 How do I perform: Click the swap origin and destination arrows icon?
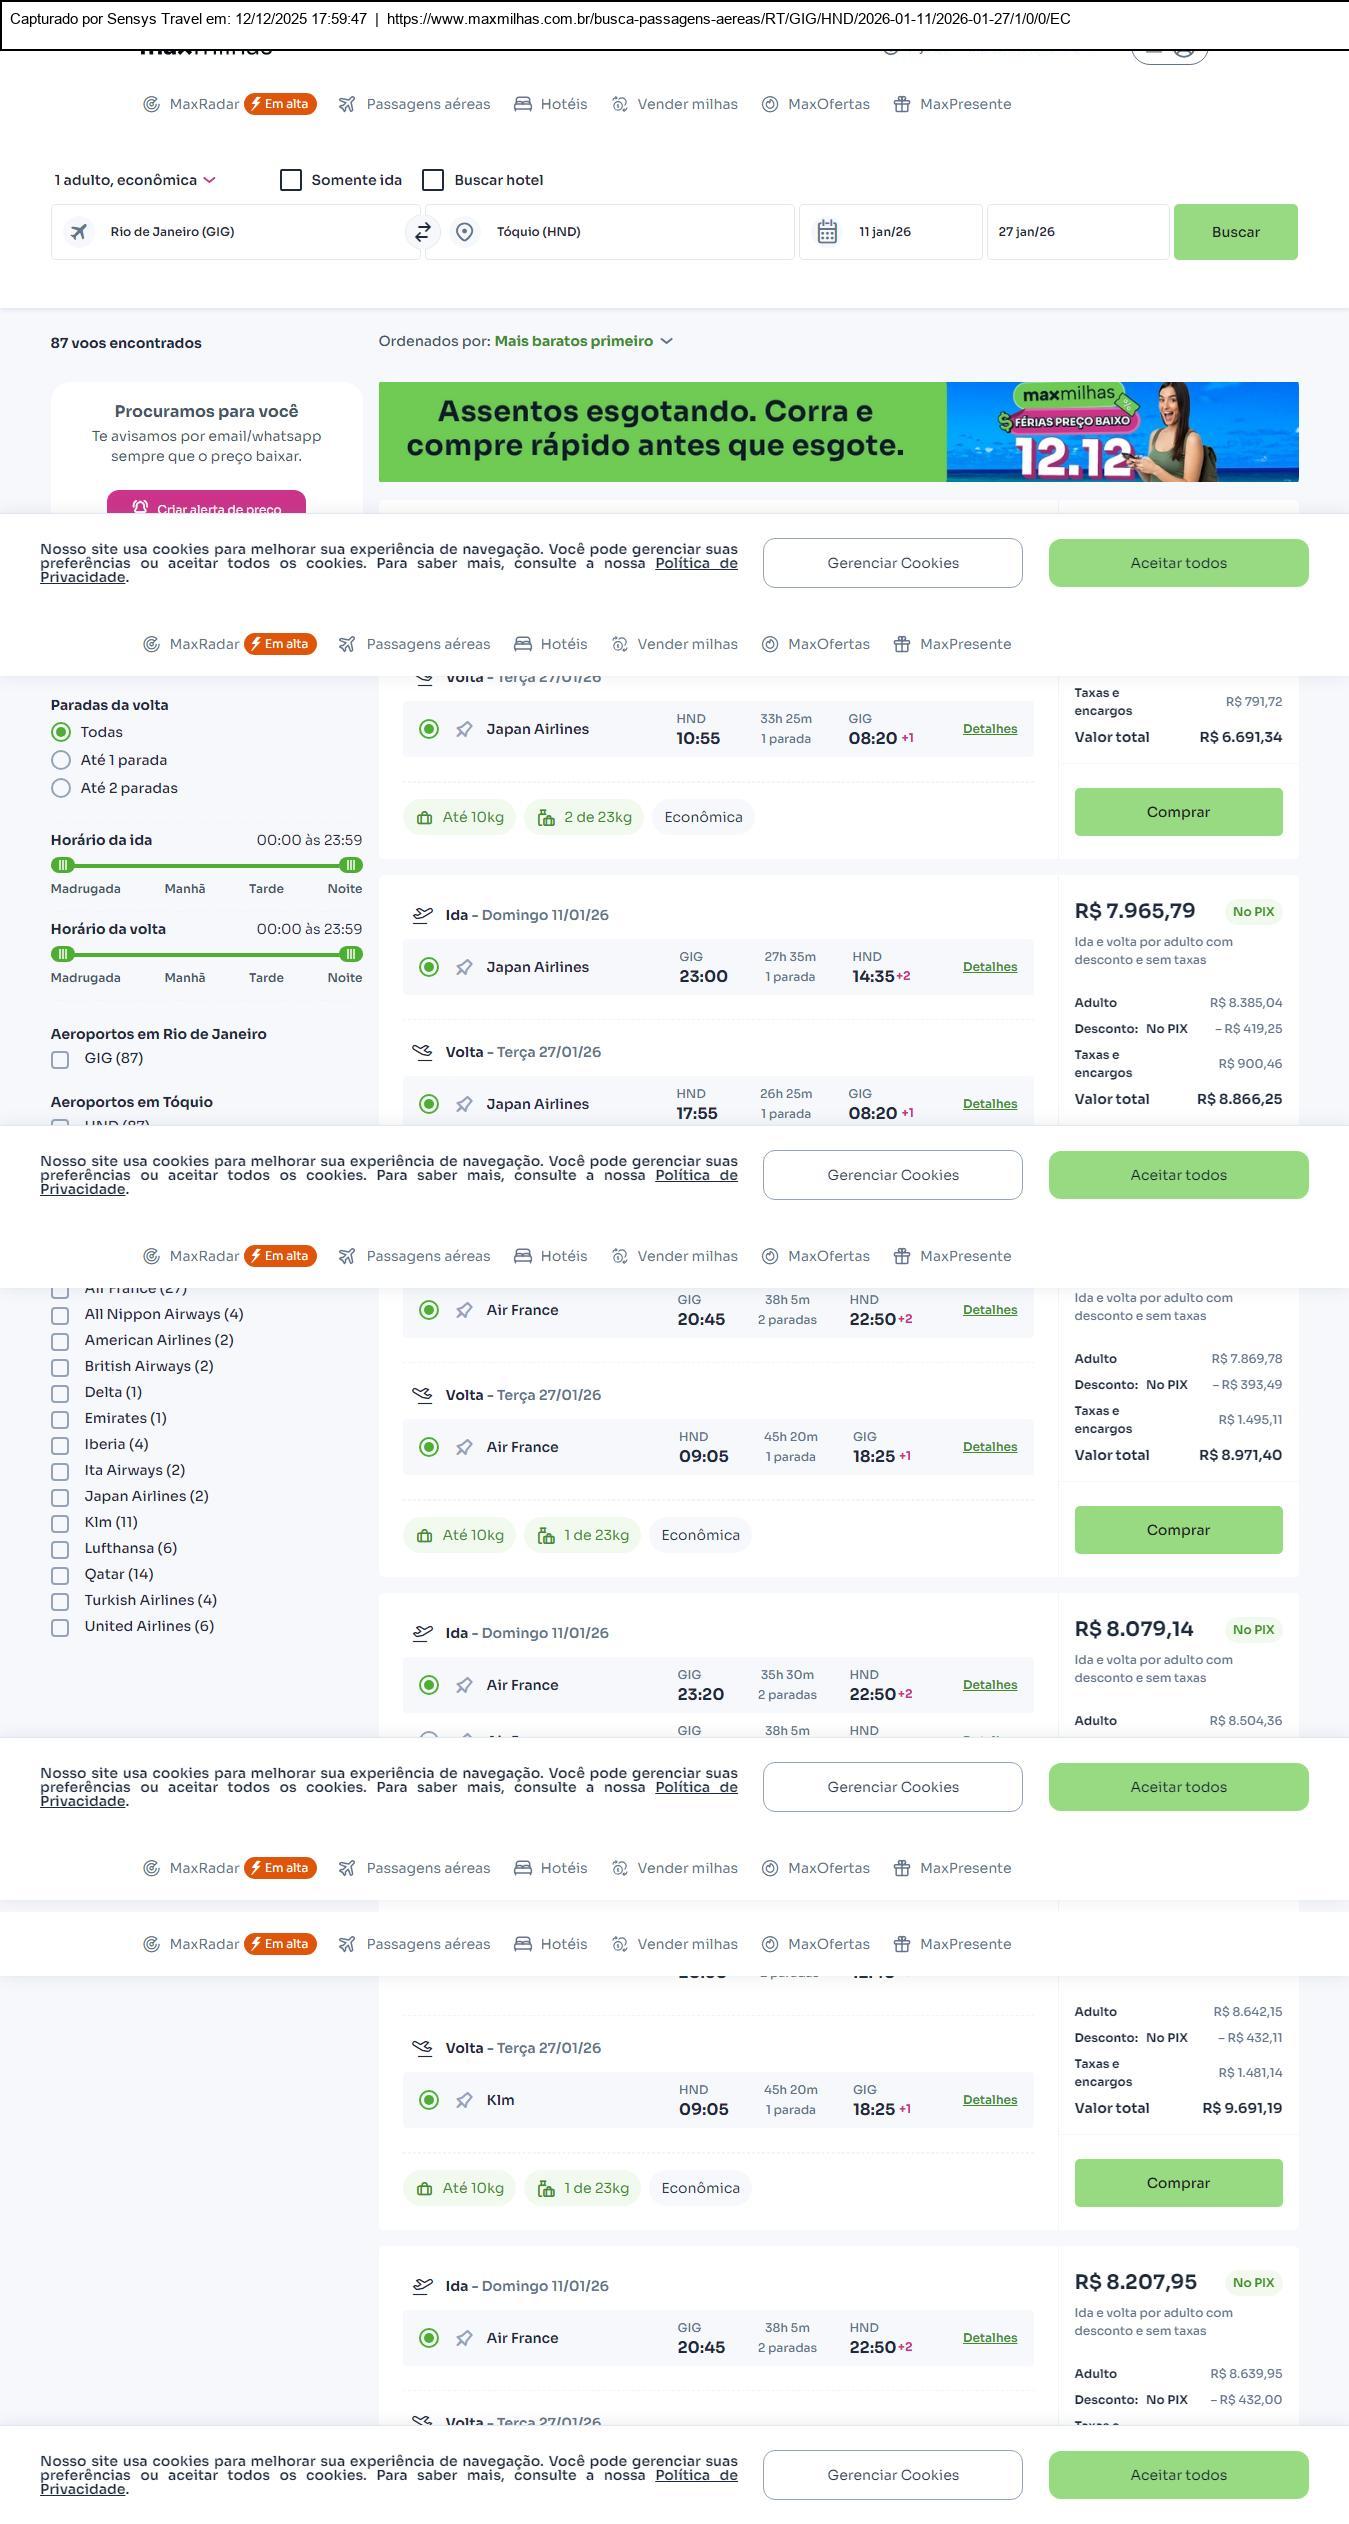click(x=423, y=232)
